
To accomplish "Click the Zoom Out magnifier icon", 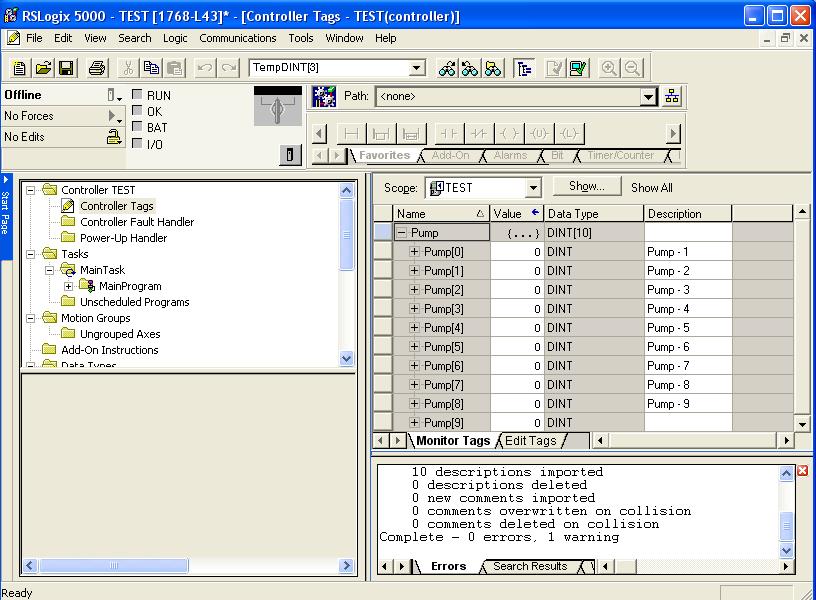I will tap(632, 68).
